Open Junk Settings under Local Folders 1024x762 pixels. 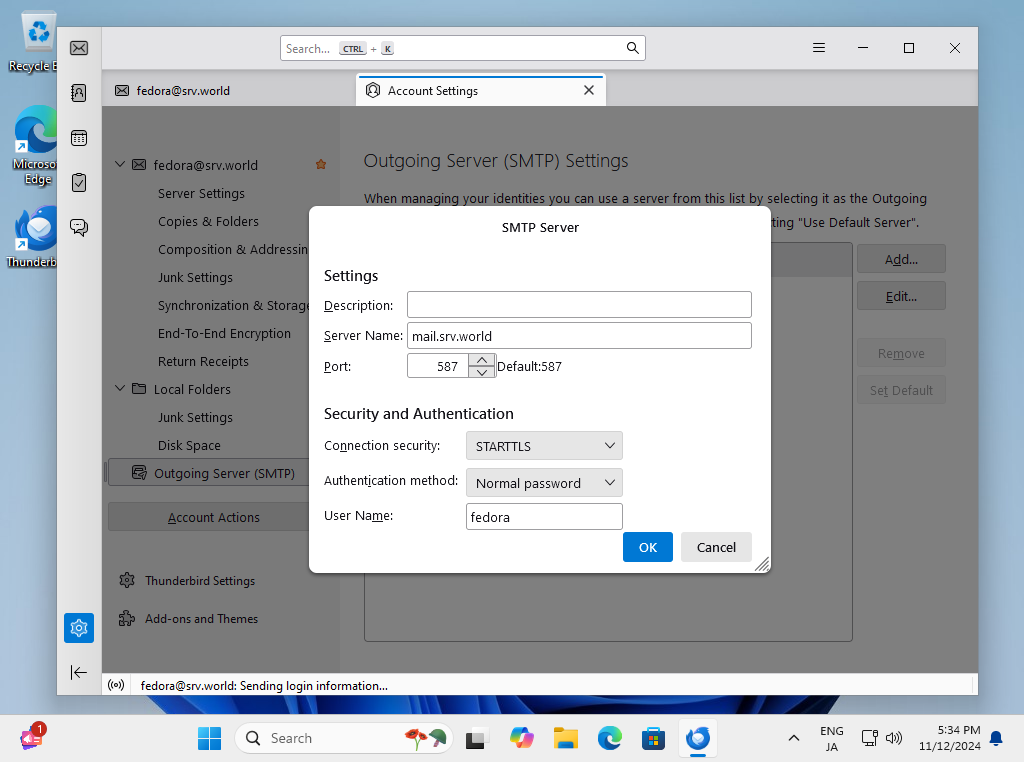(195, 417)
